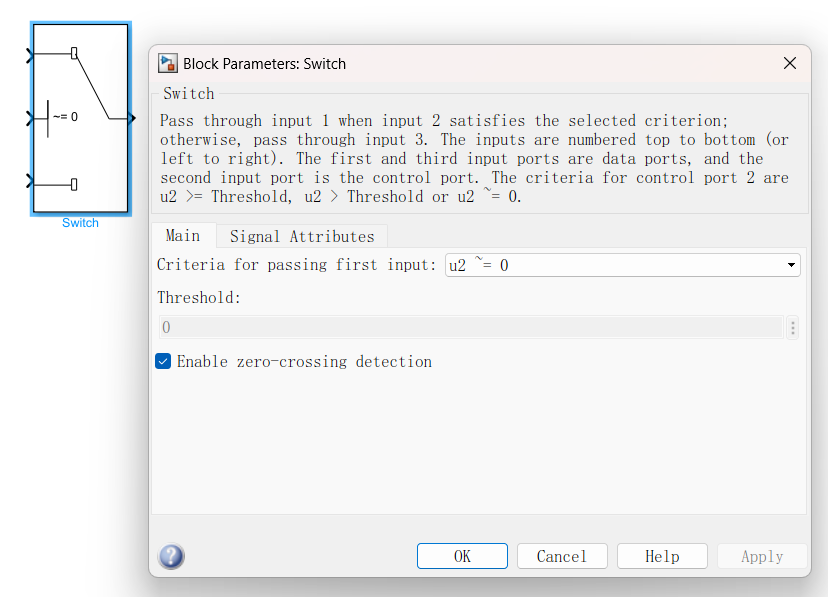Click the blue question mark help icon
This screenshot has height=597, width=828.
pos(171,557)
